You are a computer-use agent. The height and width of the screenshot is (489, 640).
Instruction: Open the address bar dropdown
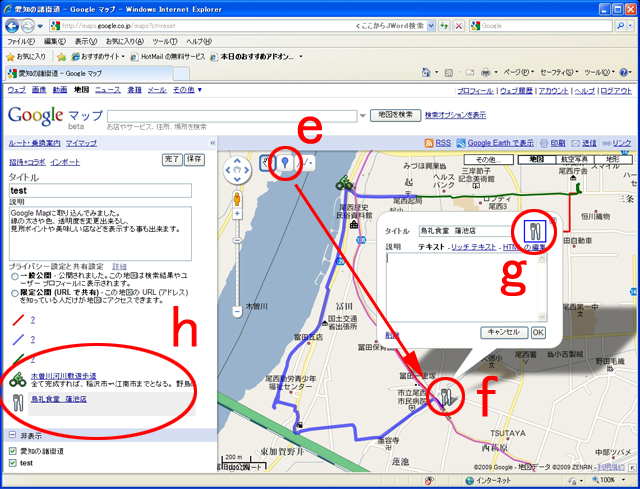(x=431, y=26)
